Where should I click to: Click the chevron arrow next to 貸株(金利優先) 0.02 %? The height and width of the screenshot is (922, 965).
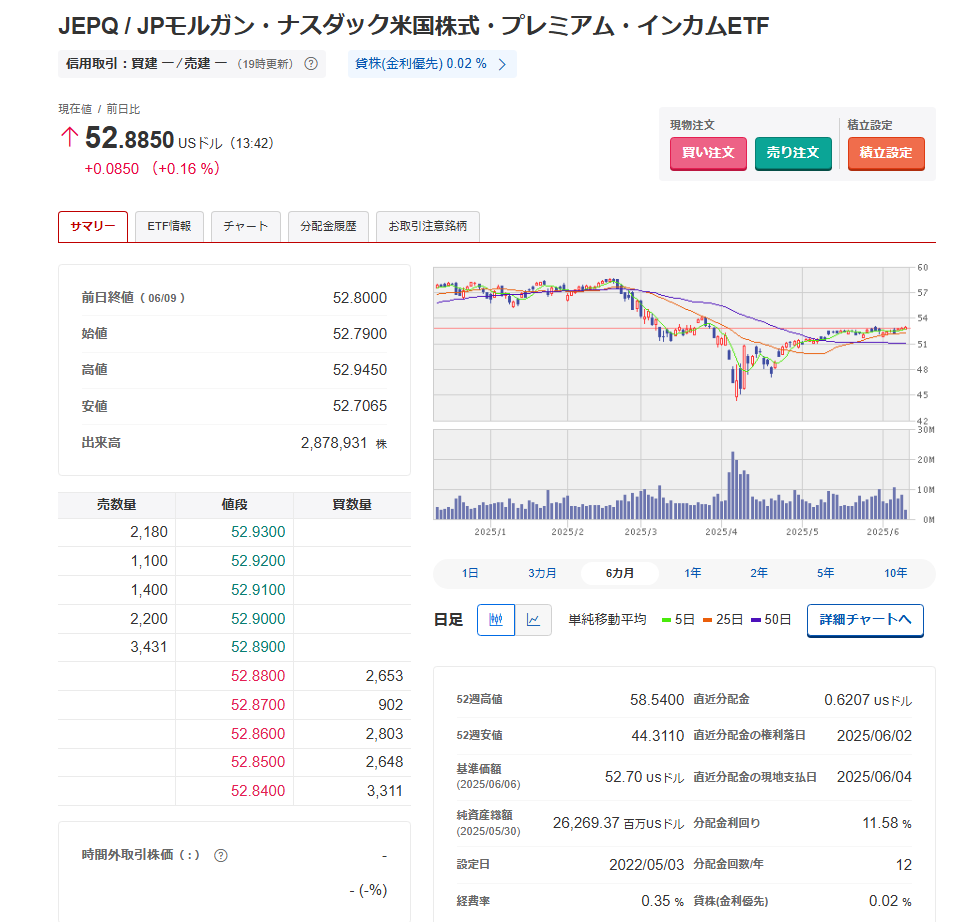(x=502, y=64)
